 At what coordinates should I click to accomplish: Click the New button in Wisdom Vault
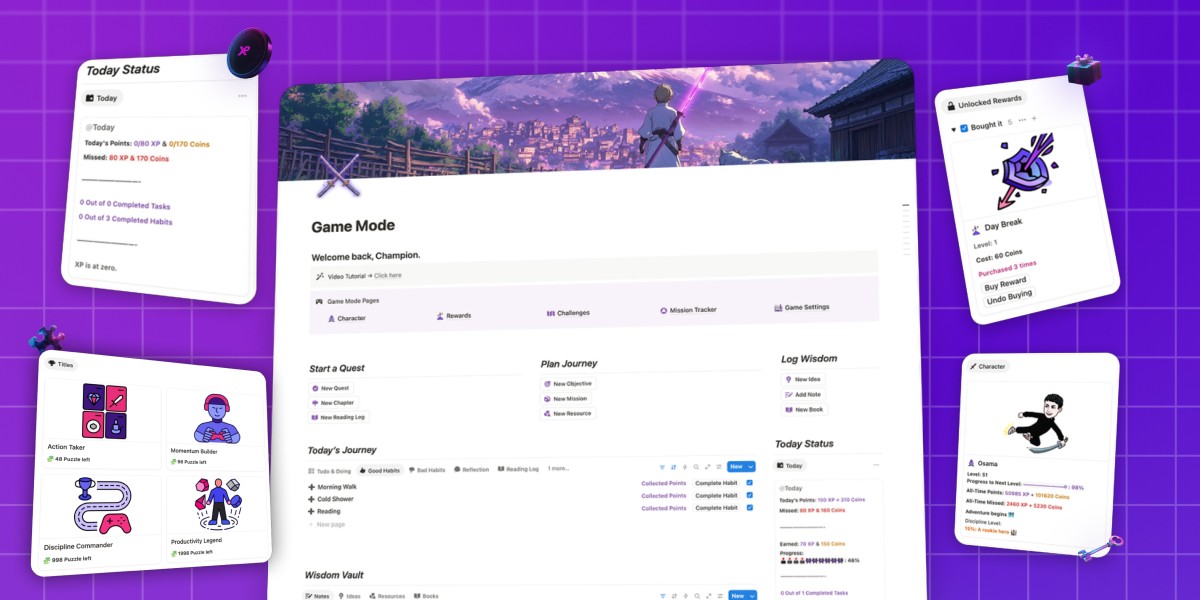coord(736,596)
